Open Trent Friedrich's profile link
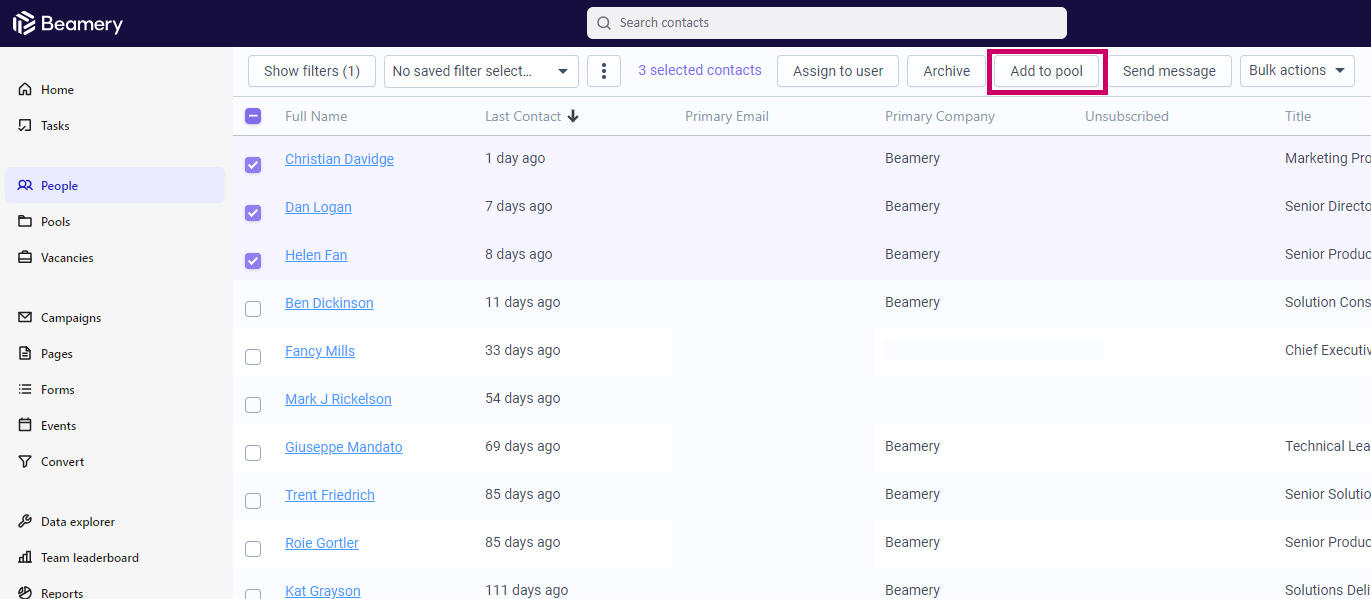The image size is (1371, 599). point(330,495)
